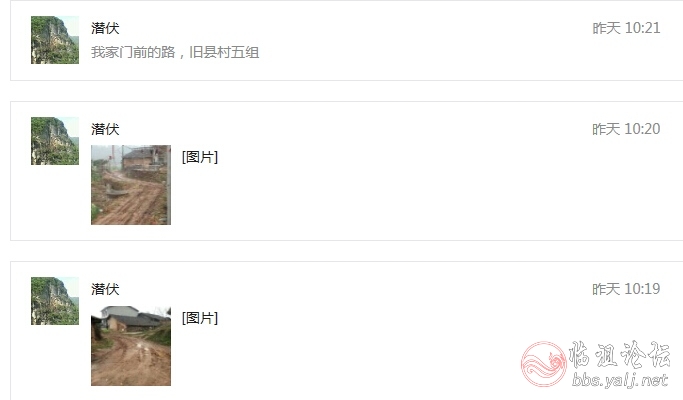The image size is (683, 400).
Task: View the farmhouse road photo sent at 10:19
Action: point(131,346)
